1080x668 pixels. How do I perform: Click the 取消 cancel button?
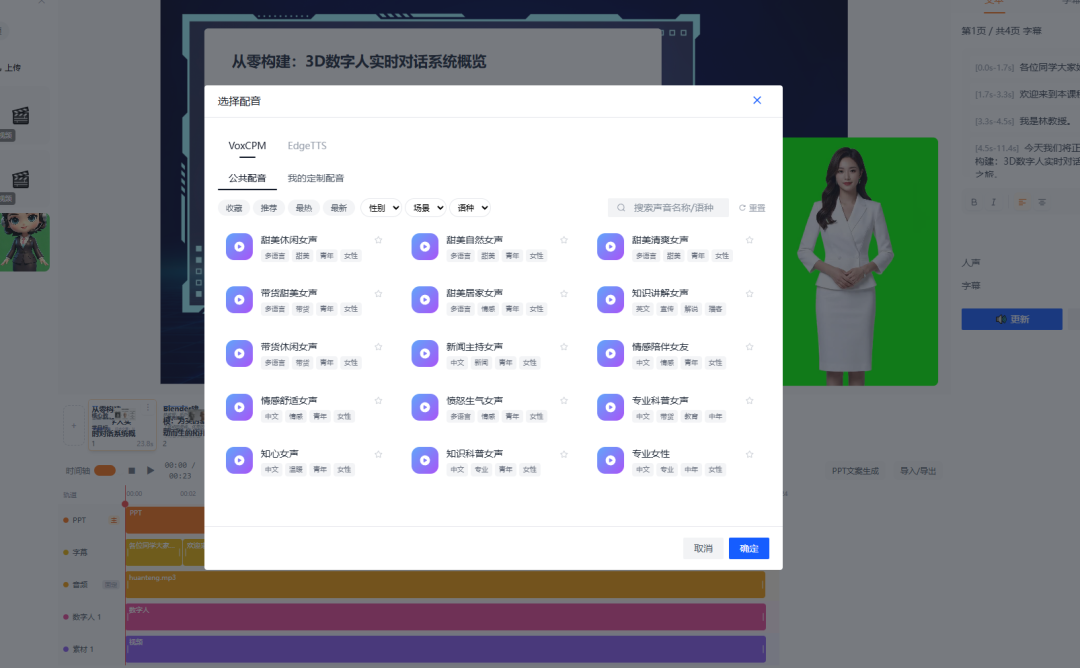tap(703, 548)
